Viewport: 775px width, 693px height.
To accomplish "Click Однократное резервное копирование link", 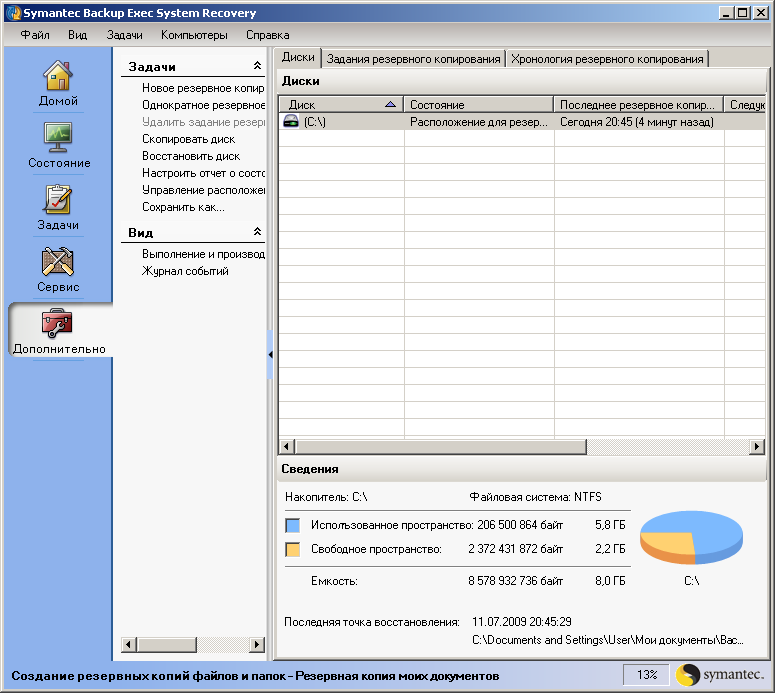I will point(203,105).
